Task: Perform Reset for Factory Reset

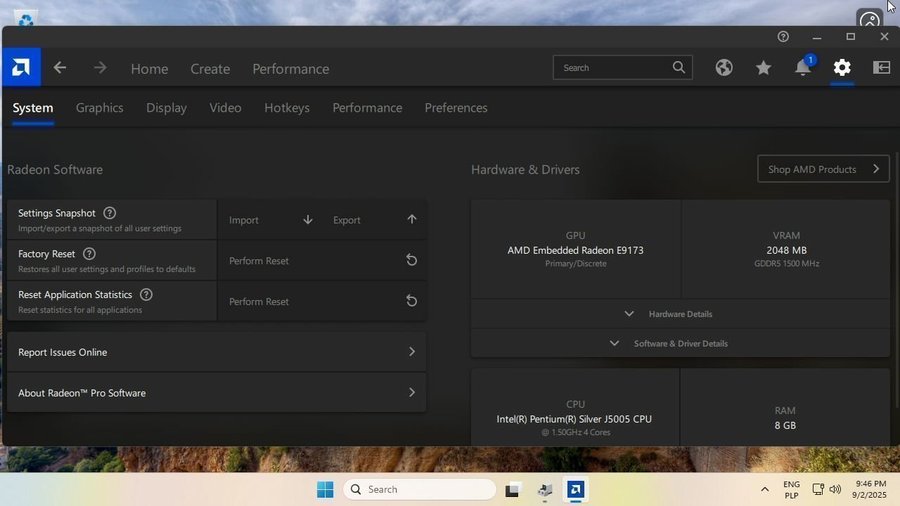Action: point(322,261)
